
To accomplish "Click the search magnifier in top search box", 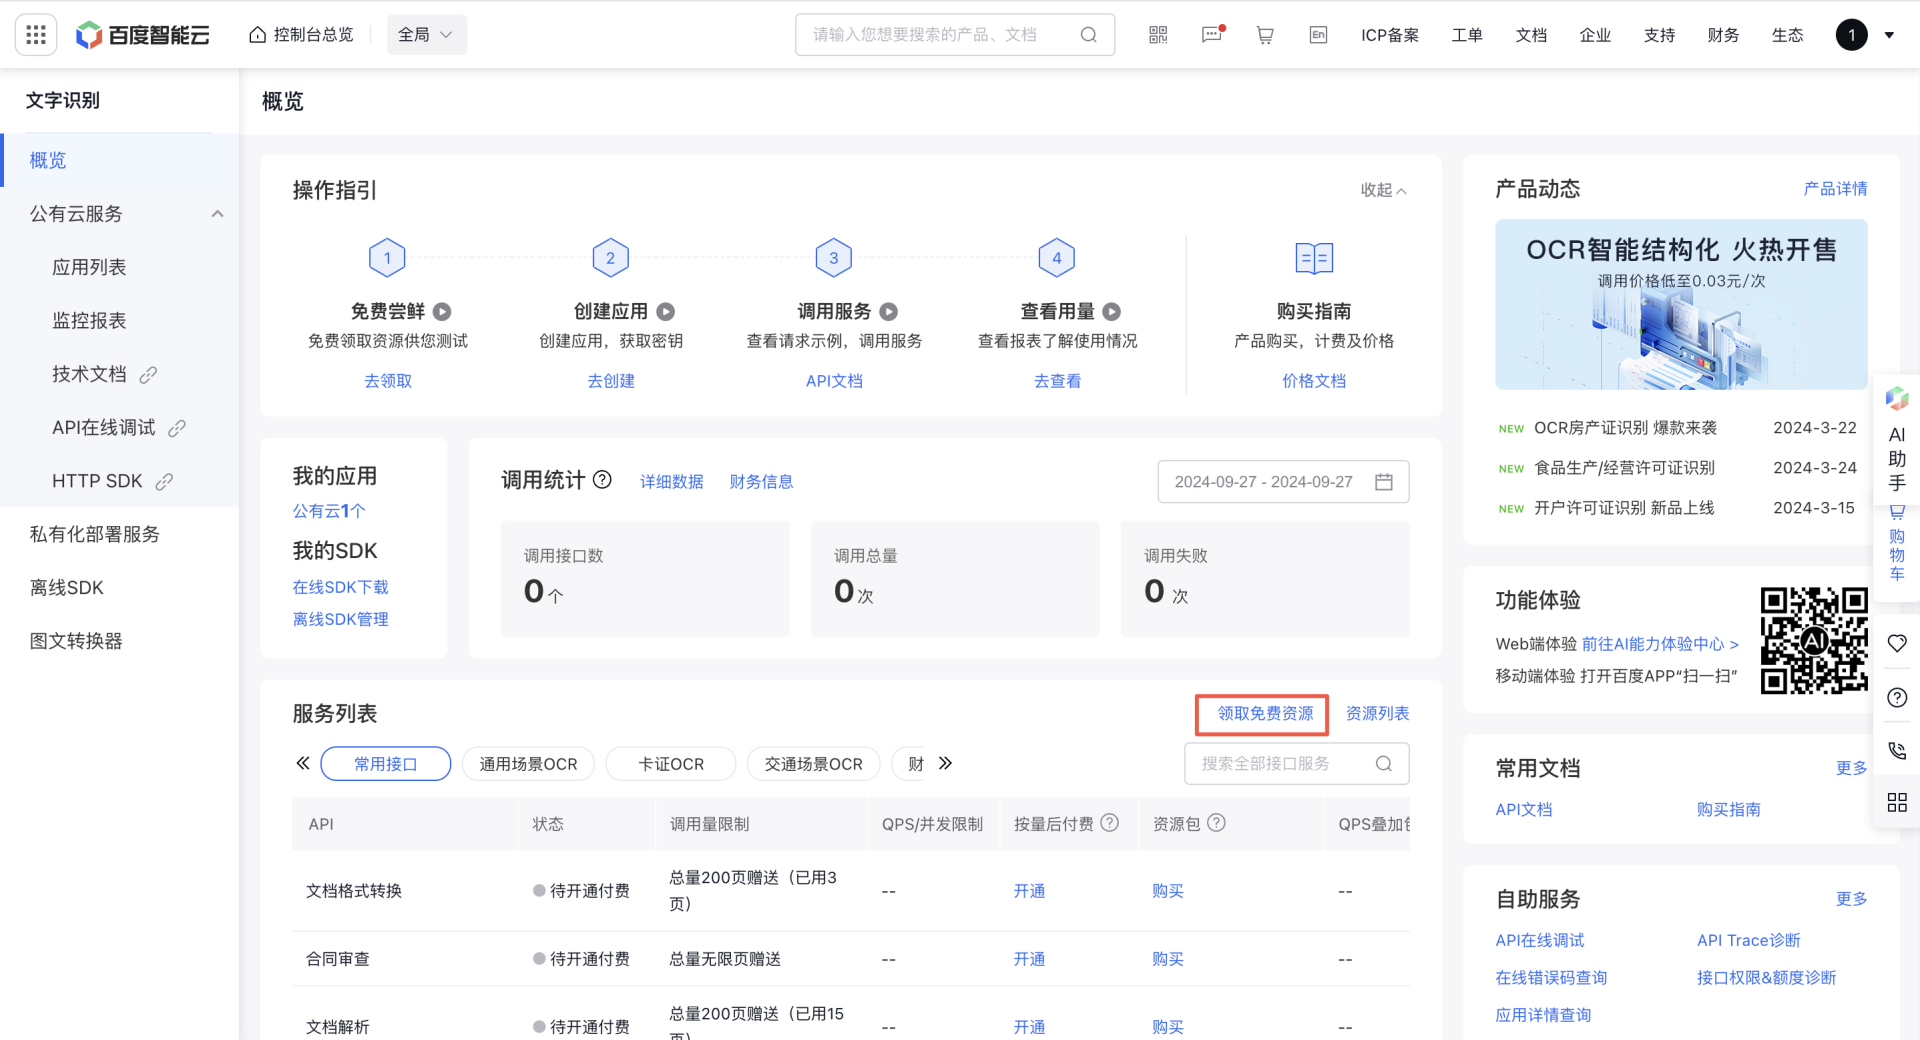I will 1089,35.
